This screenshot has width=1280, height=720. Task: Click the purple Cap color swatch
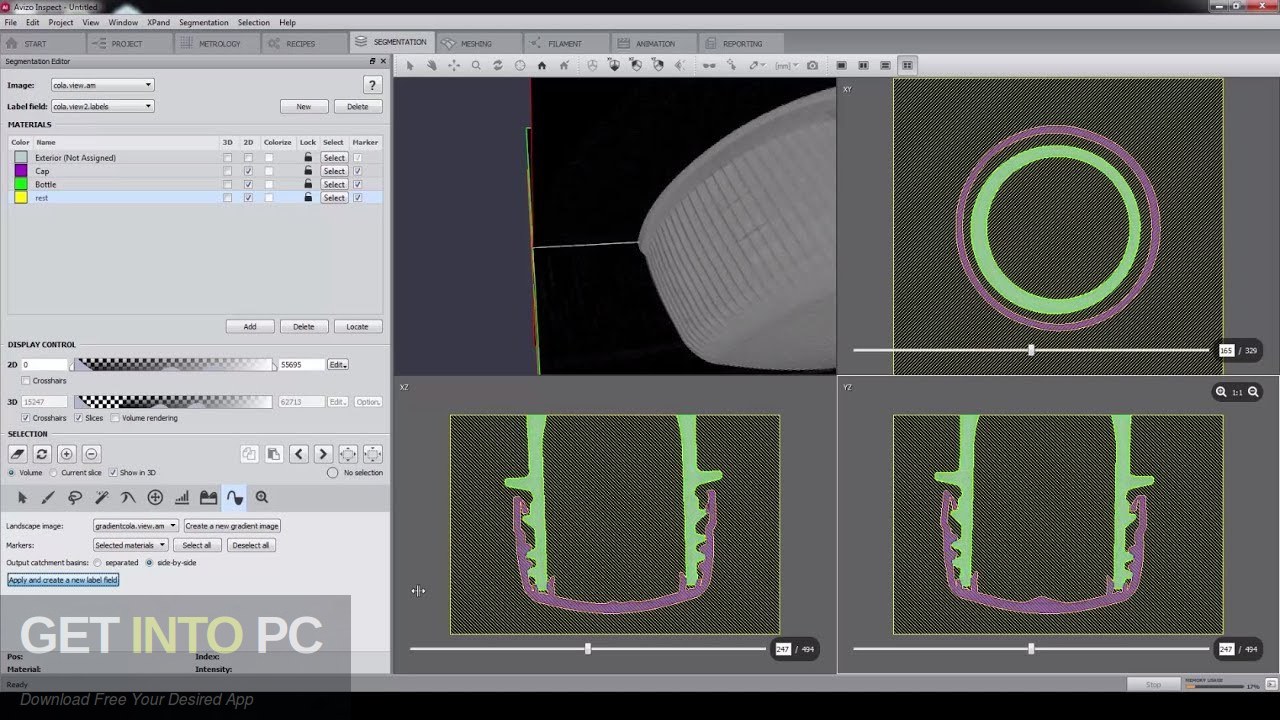(21, 171)
